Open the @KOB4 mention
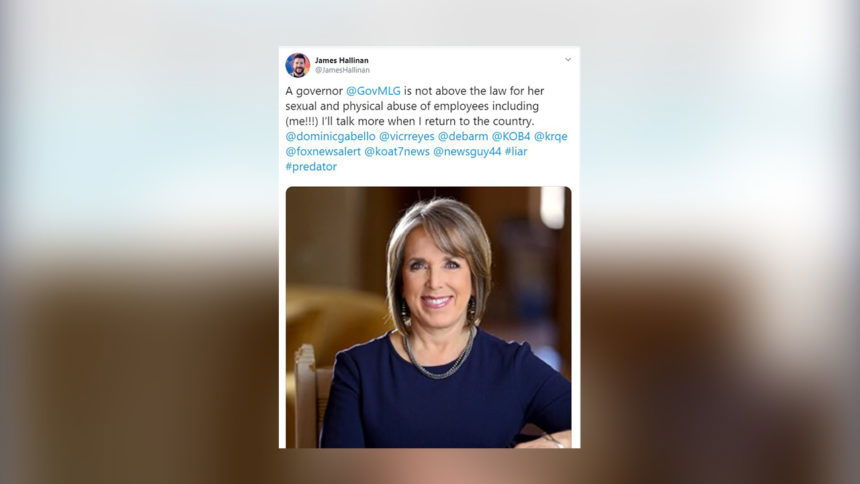Screen dimensions: 860x484 point(511,136)
